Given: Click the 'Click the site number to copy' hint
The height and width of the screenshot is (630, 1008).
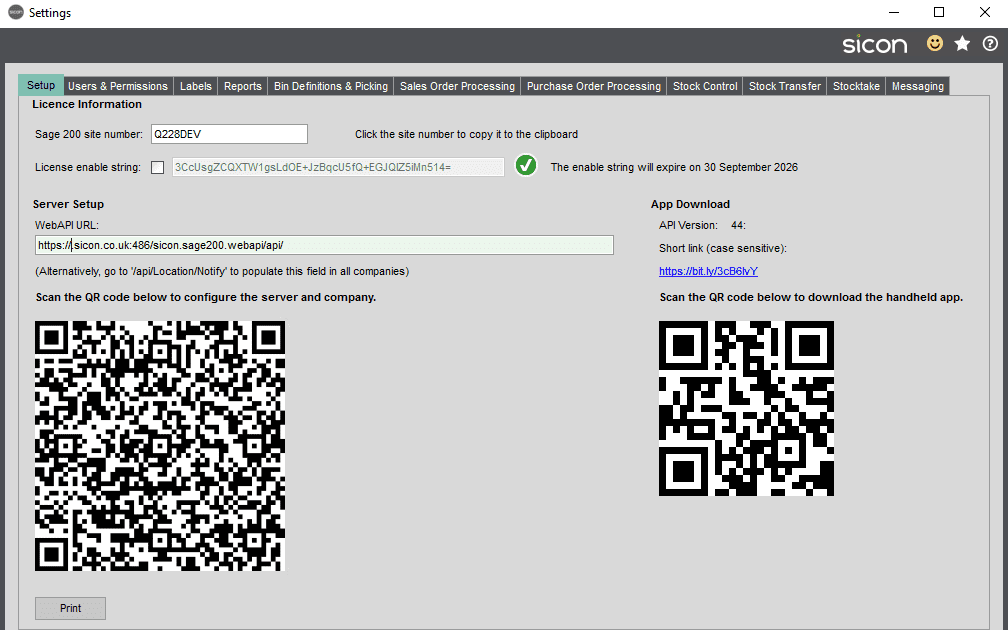Looking at the screenshot, I should [466, 134].
